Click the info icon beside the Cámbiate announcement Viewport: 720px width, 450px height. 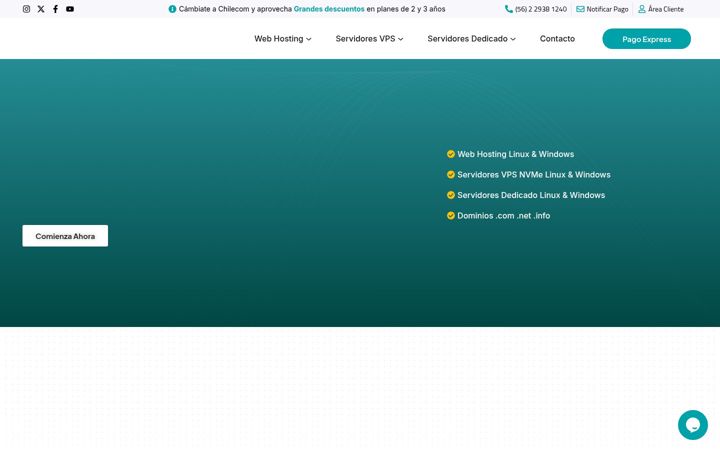(172, 9)
